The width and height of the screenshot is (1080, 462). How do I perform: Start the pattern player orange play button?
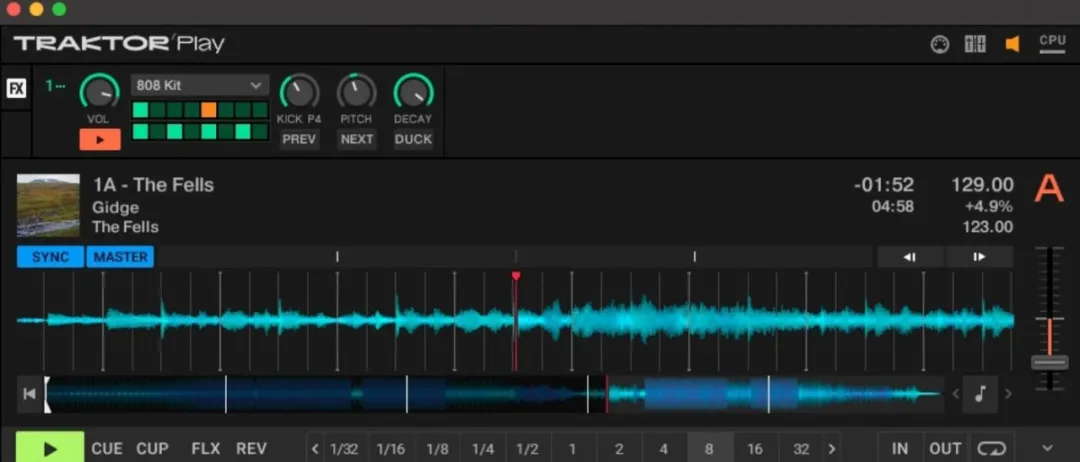tap(100, 140)
